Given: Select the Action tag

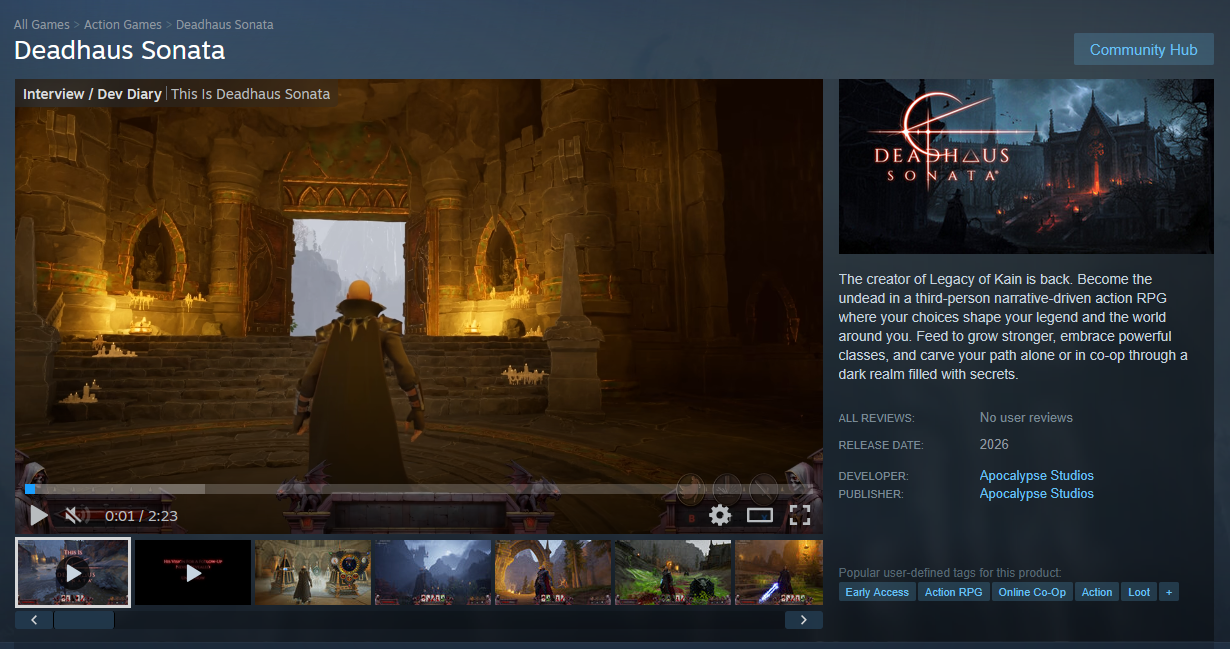Looking at the screenshot, I should click(1097, 592).
